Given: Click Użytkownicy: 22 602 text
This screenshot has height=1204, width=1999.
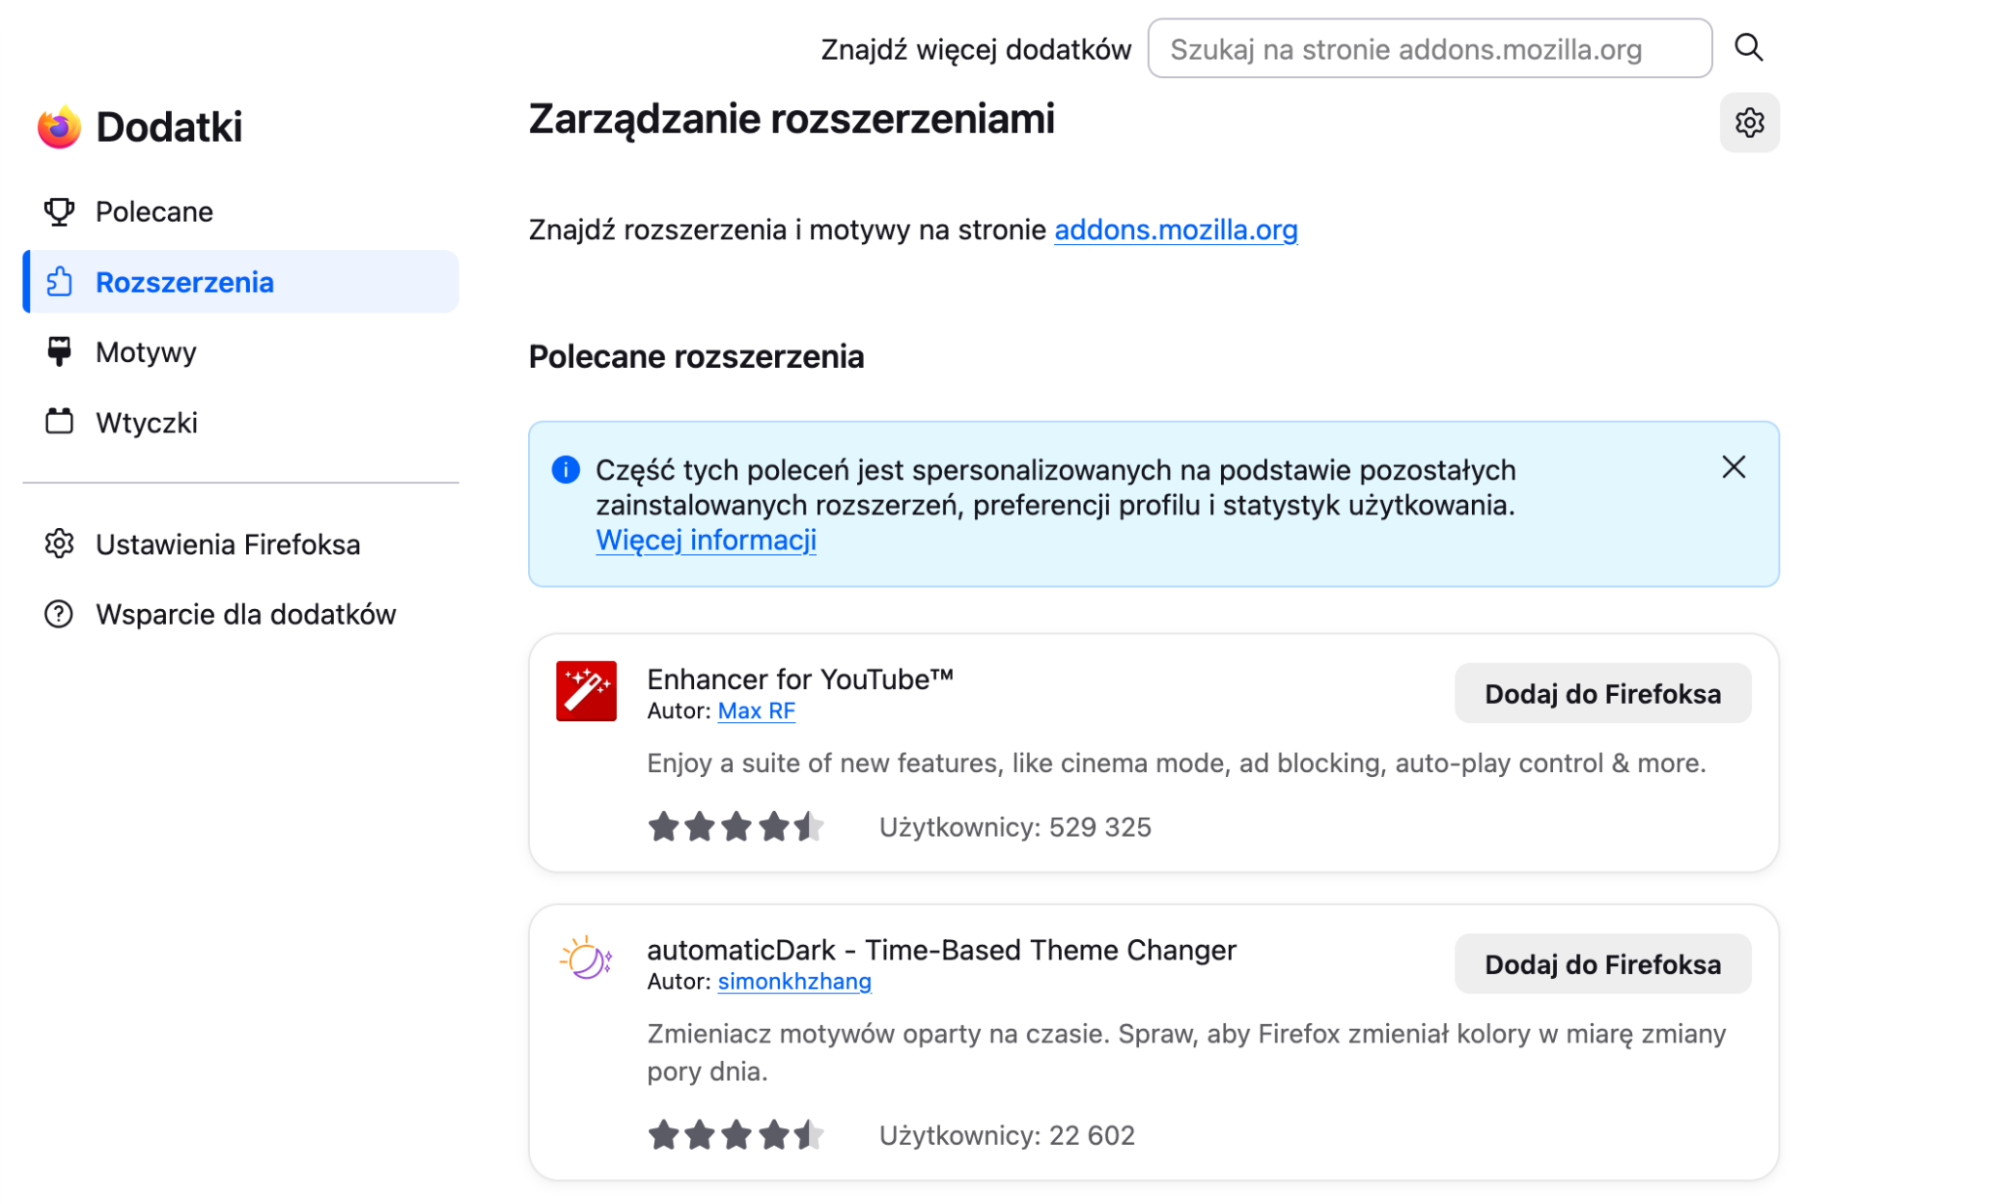Looking at the screenshot, I should (1007, 1135).
